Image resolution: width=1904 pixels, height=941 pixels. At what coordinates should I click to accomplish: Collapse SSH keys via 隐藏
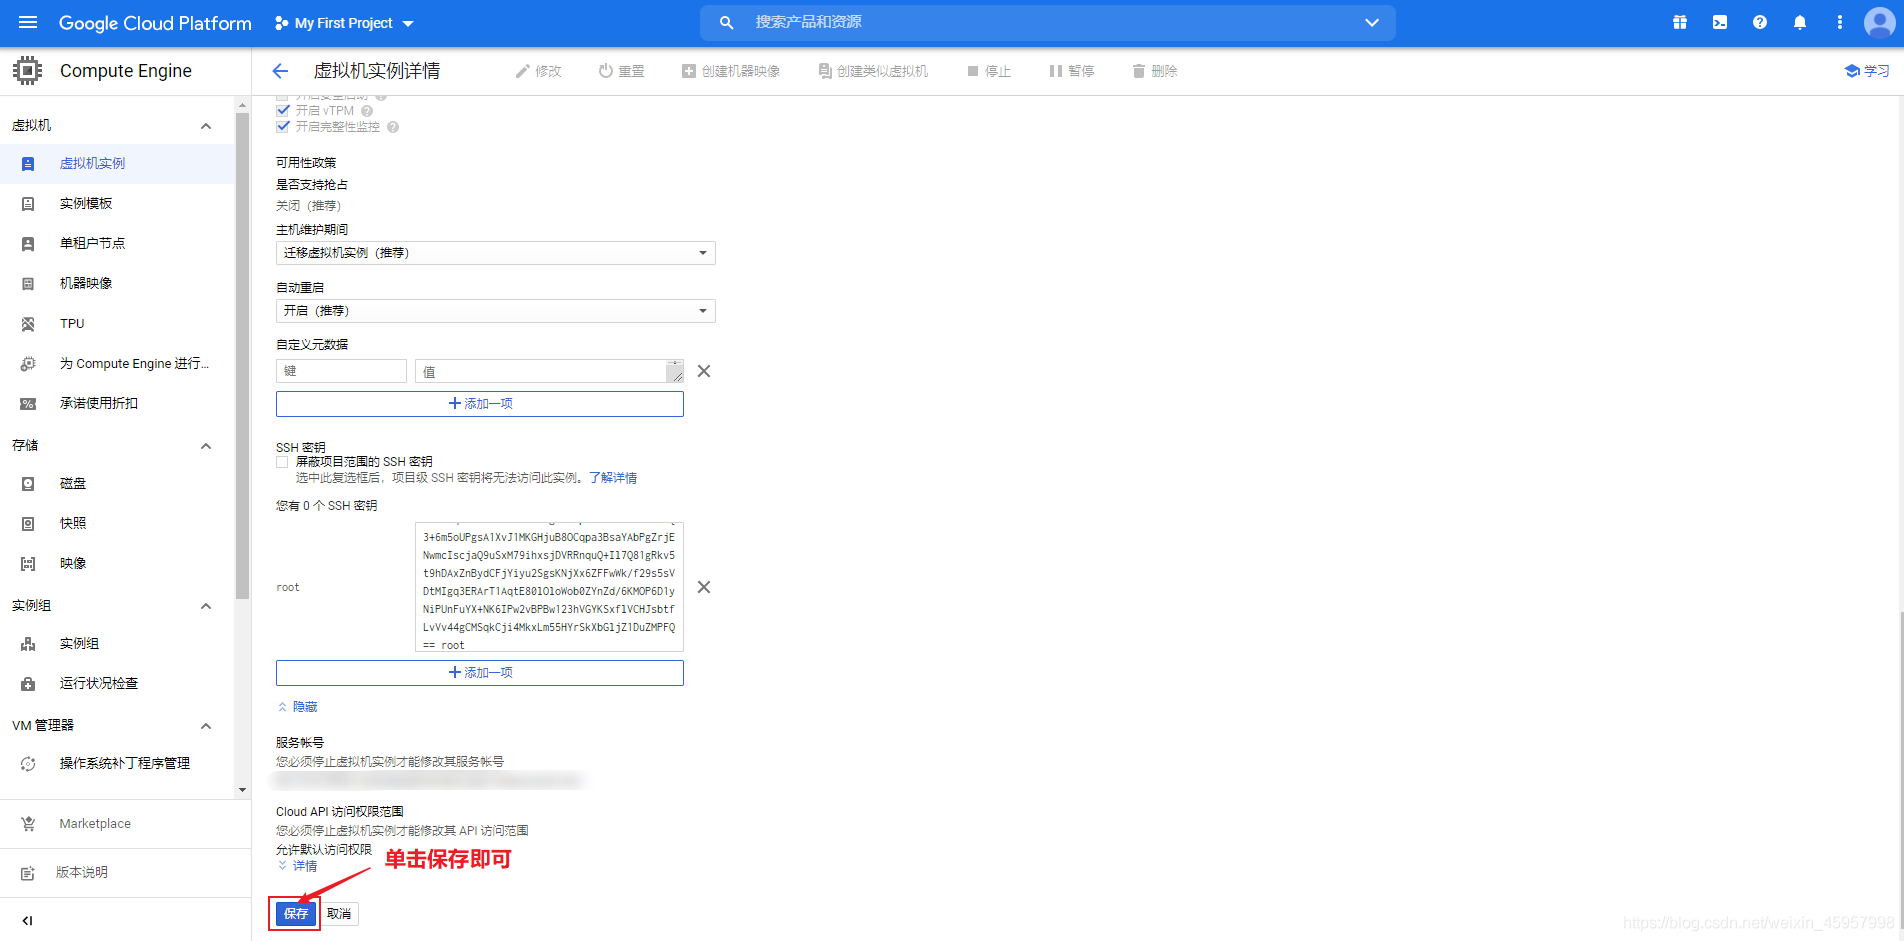click(297, 707)
